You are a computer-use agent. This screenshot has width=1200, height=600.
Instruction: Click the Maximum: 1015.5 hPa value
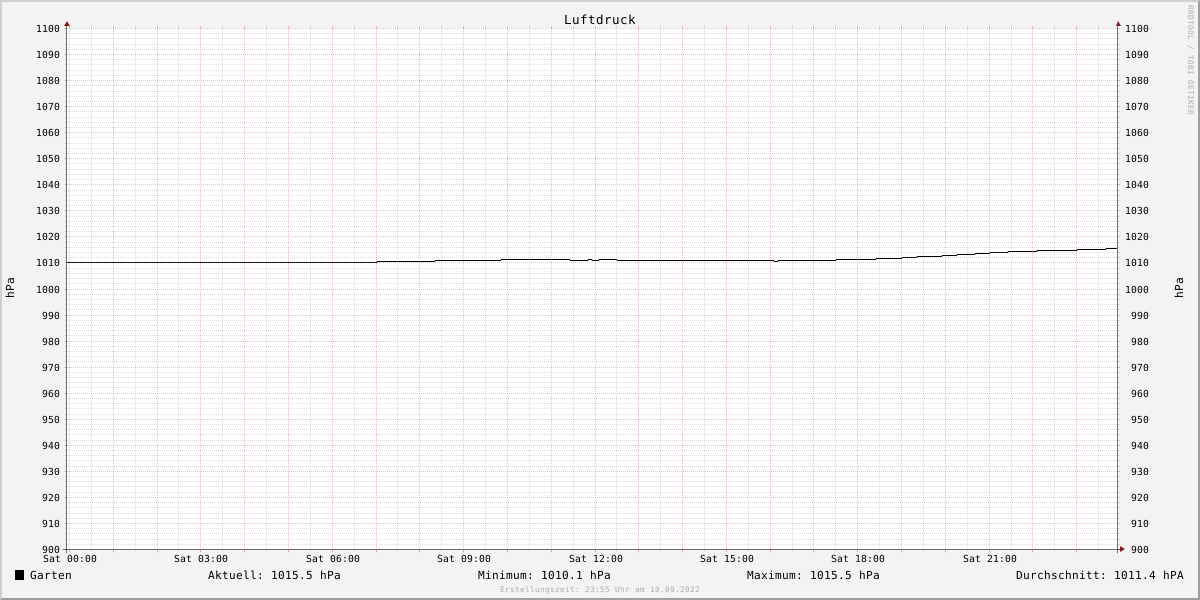(x=813, y=575)
